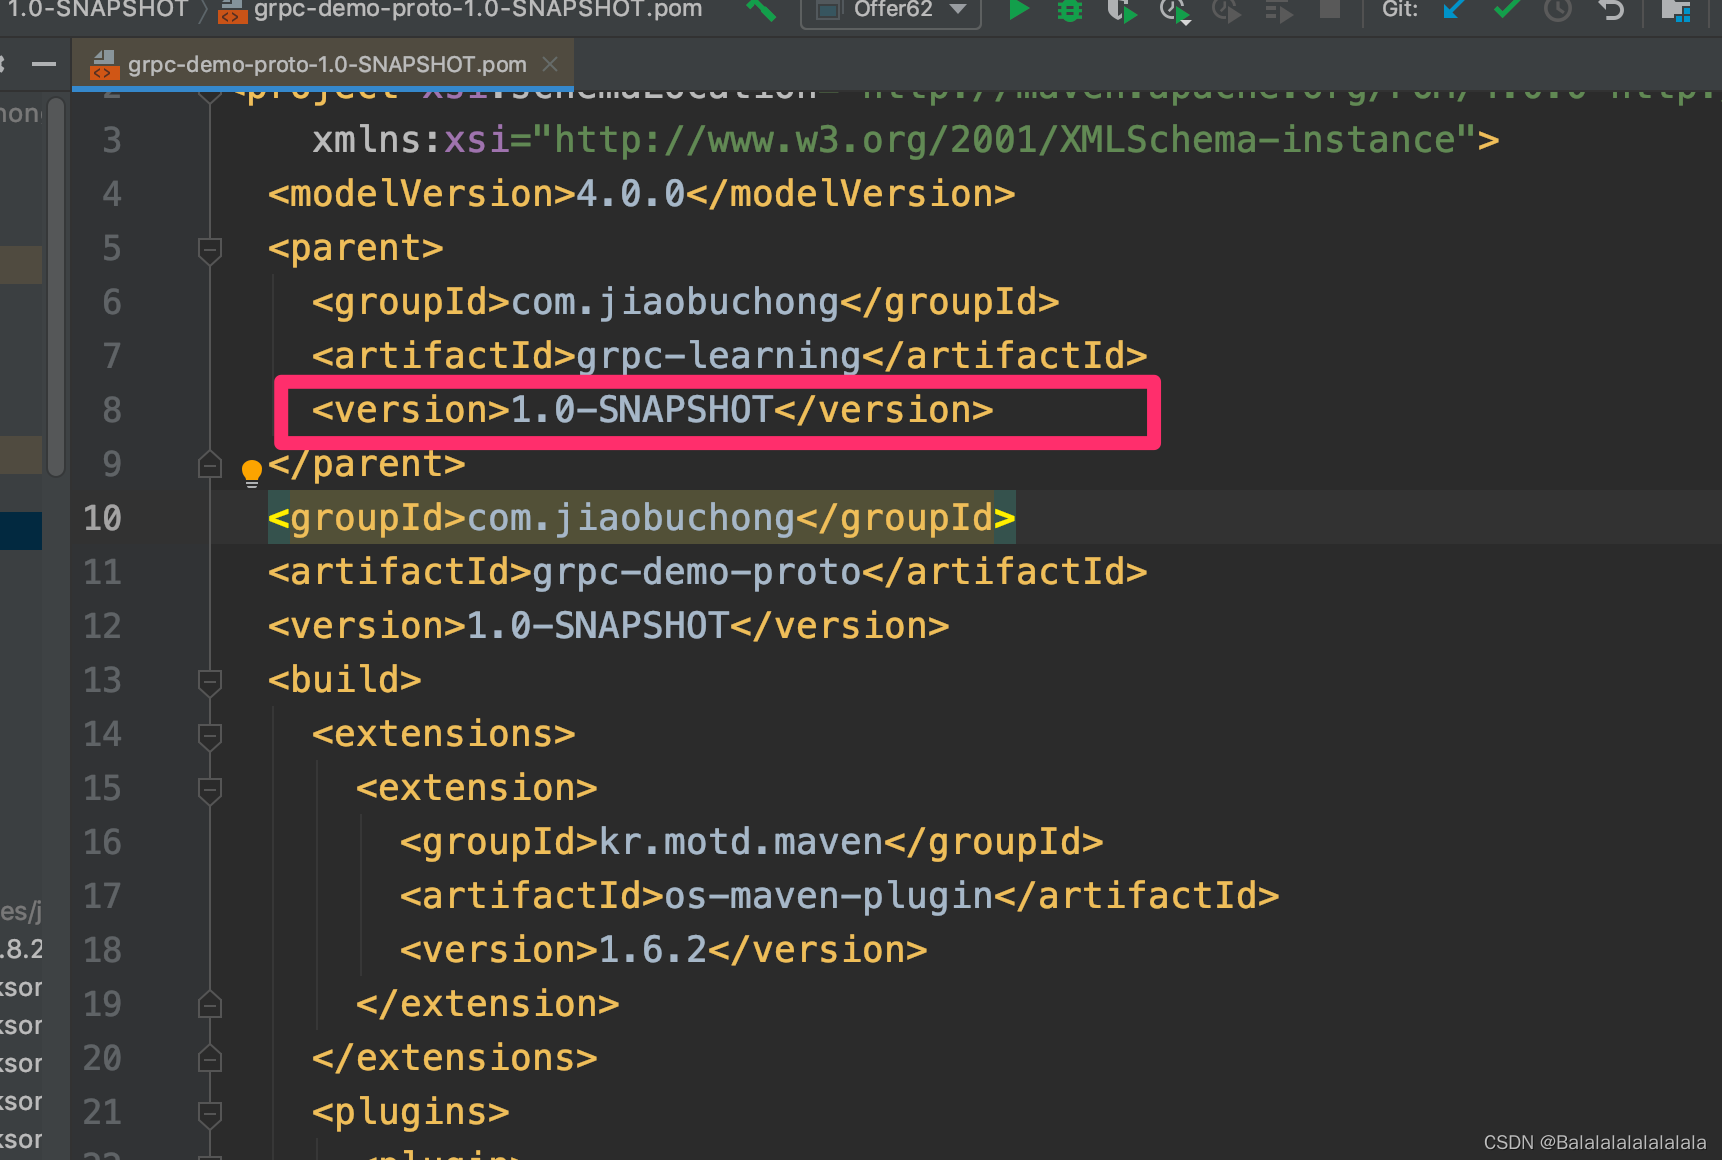Click parent groupId com.jiaobuchong on line 6
This screenshot has width=1722, height=1160.
point(674,302)
